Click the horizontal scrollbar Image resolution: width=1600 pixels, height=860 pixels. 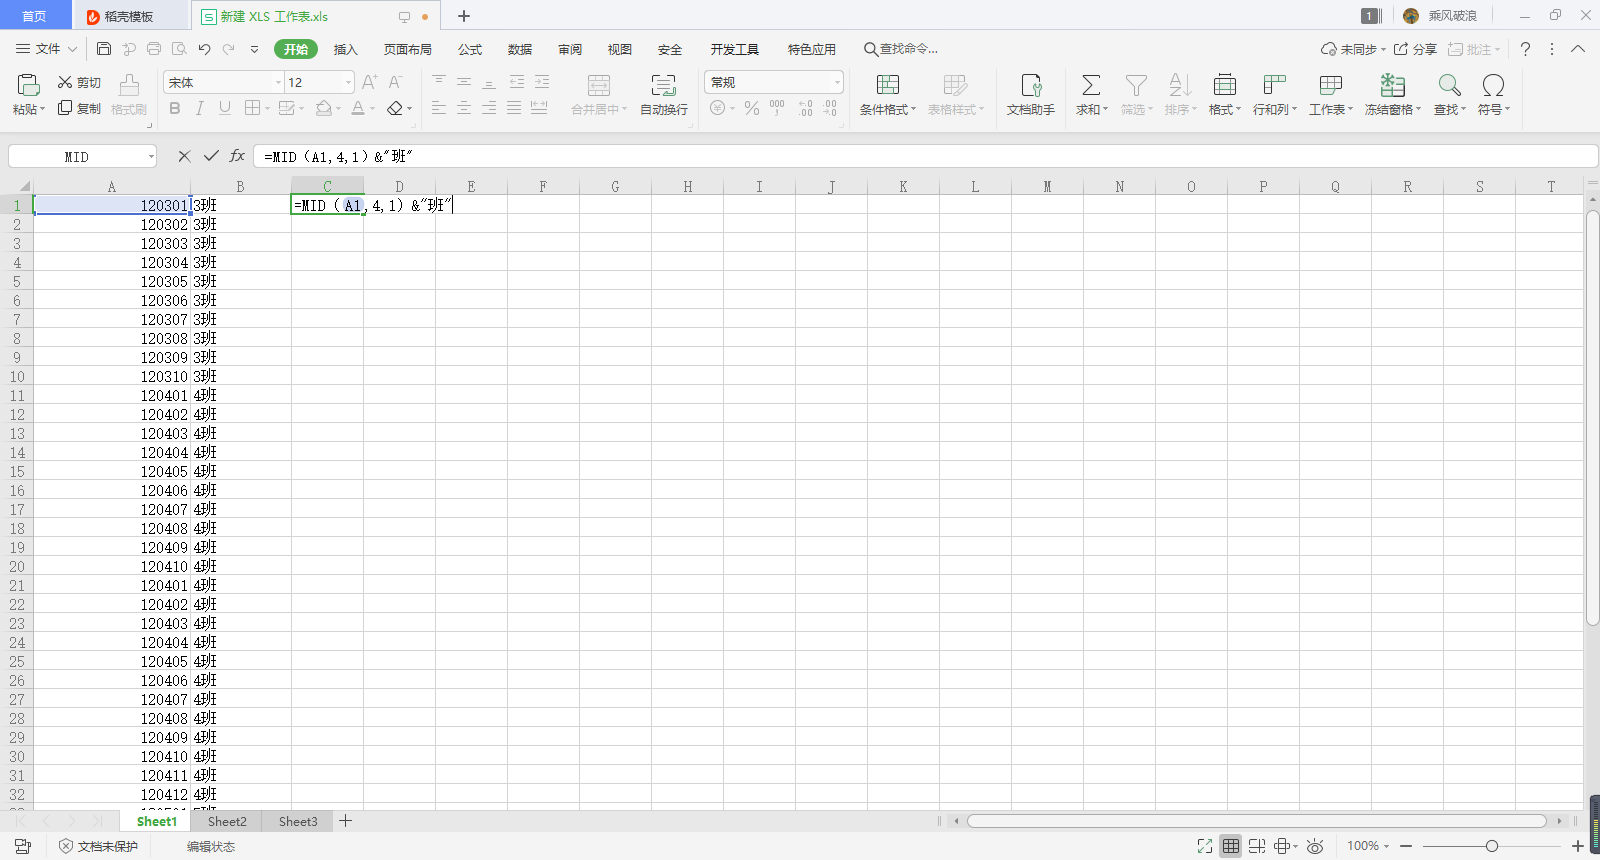click(1257, 821)
